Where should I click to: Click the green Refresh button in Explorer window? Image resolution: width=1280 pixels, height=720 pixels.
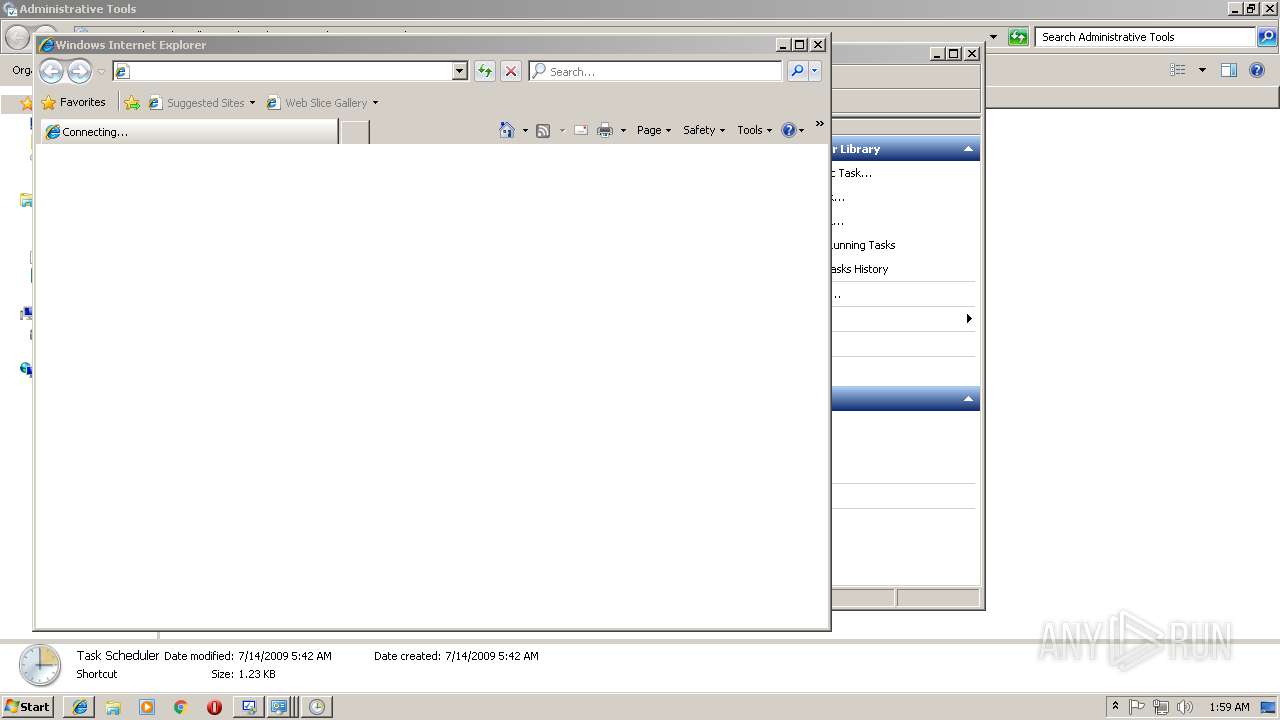tap(1018, 37)
